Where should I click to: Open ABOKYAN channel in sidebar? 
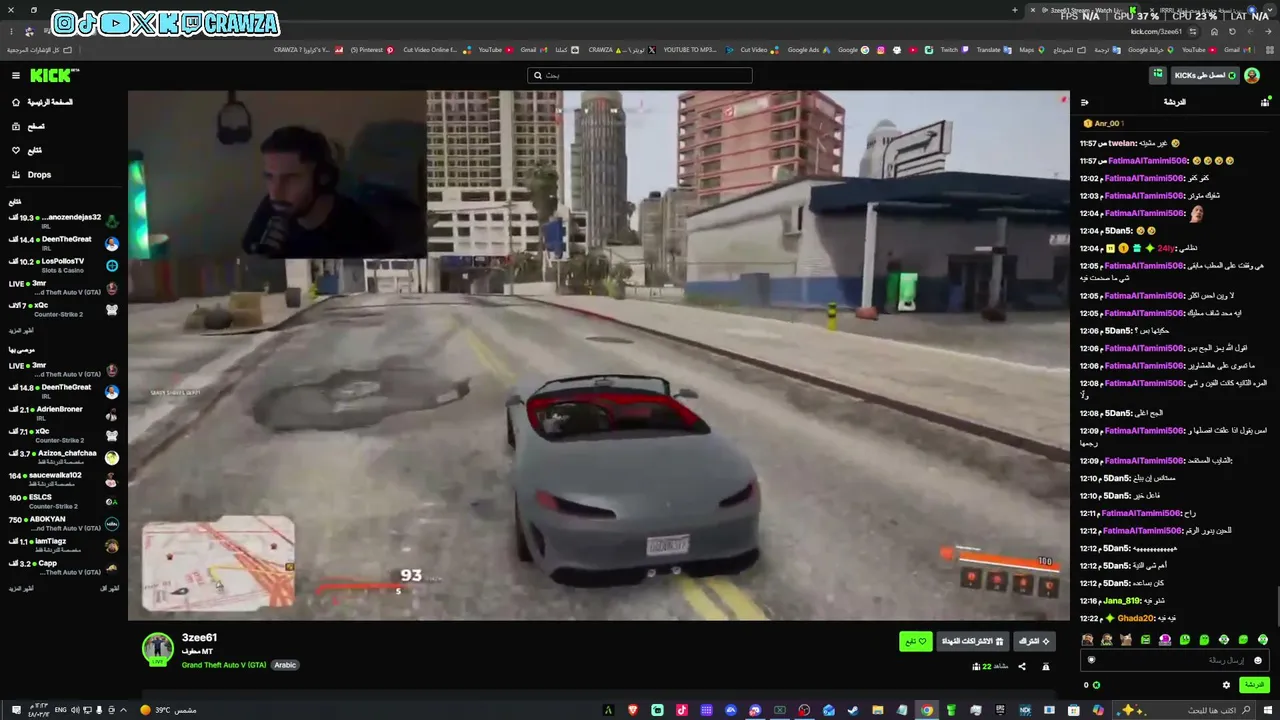click(64, 523)
